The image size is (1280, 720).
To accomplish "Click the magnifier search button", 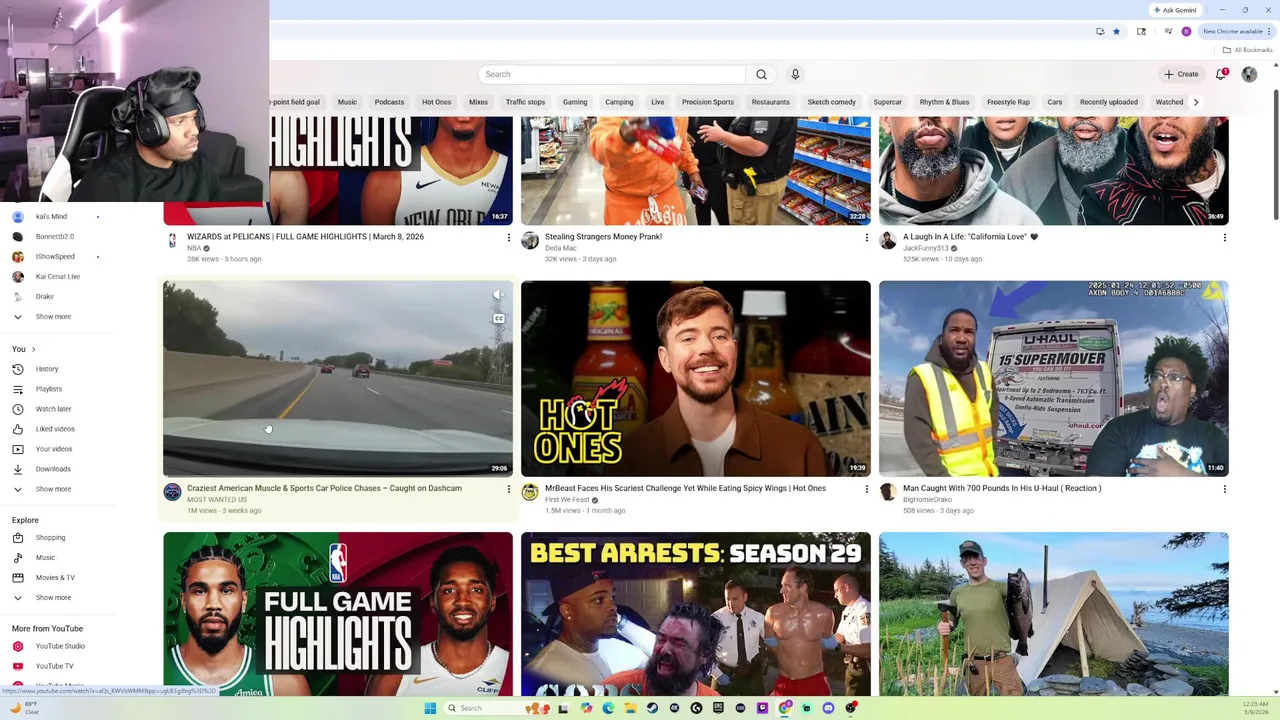I will (x=761, y=74).
